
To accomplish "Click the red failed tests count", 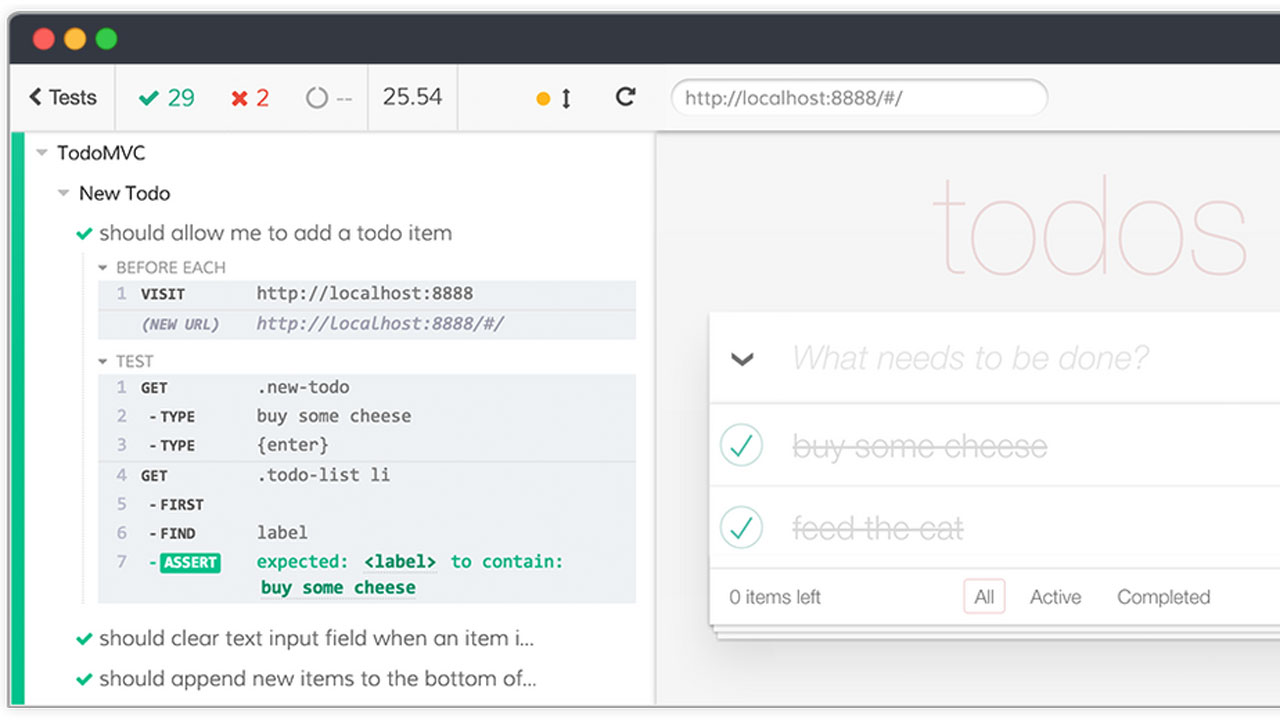I will coord(250,98).
